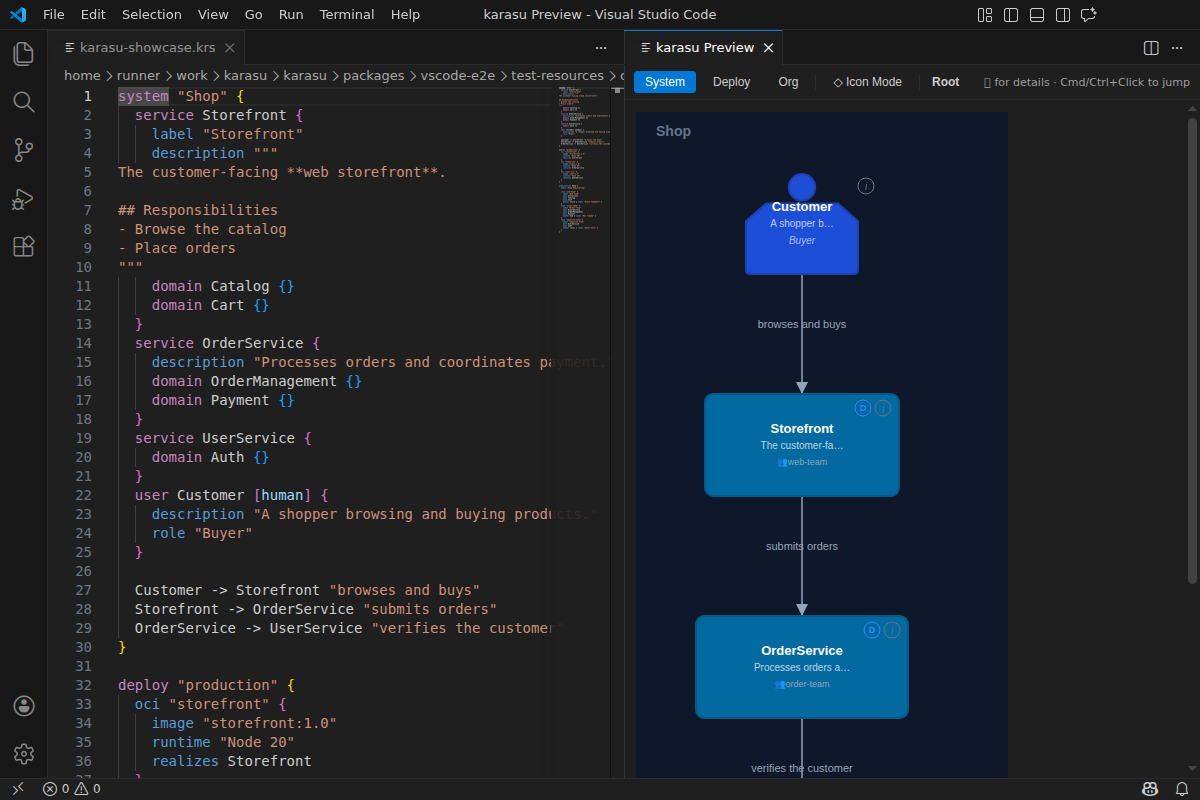Open the Go menu
Screen dimensions: 1200x800
254,15
